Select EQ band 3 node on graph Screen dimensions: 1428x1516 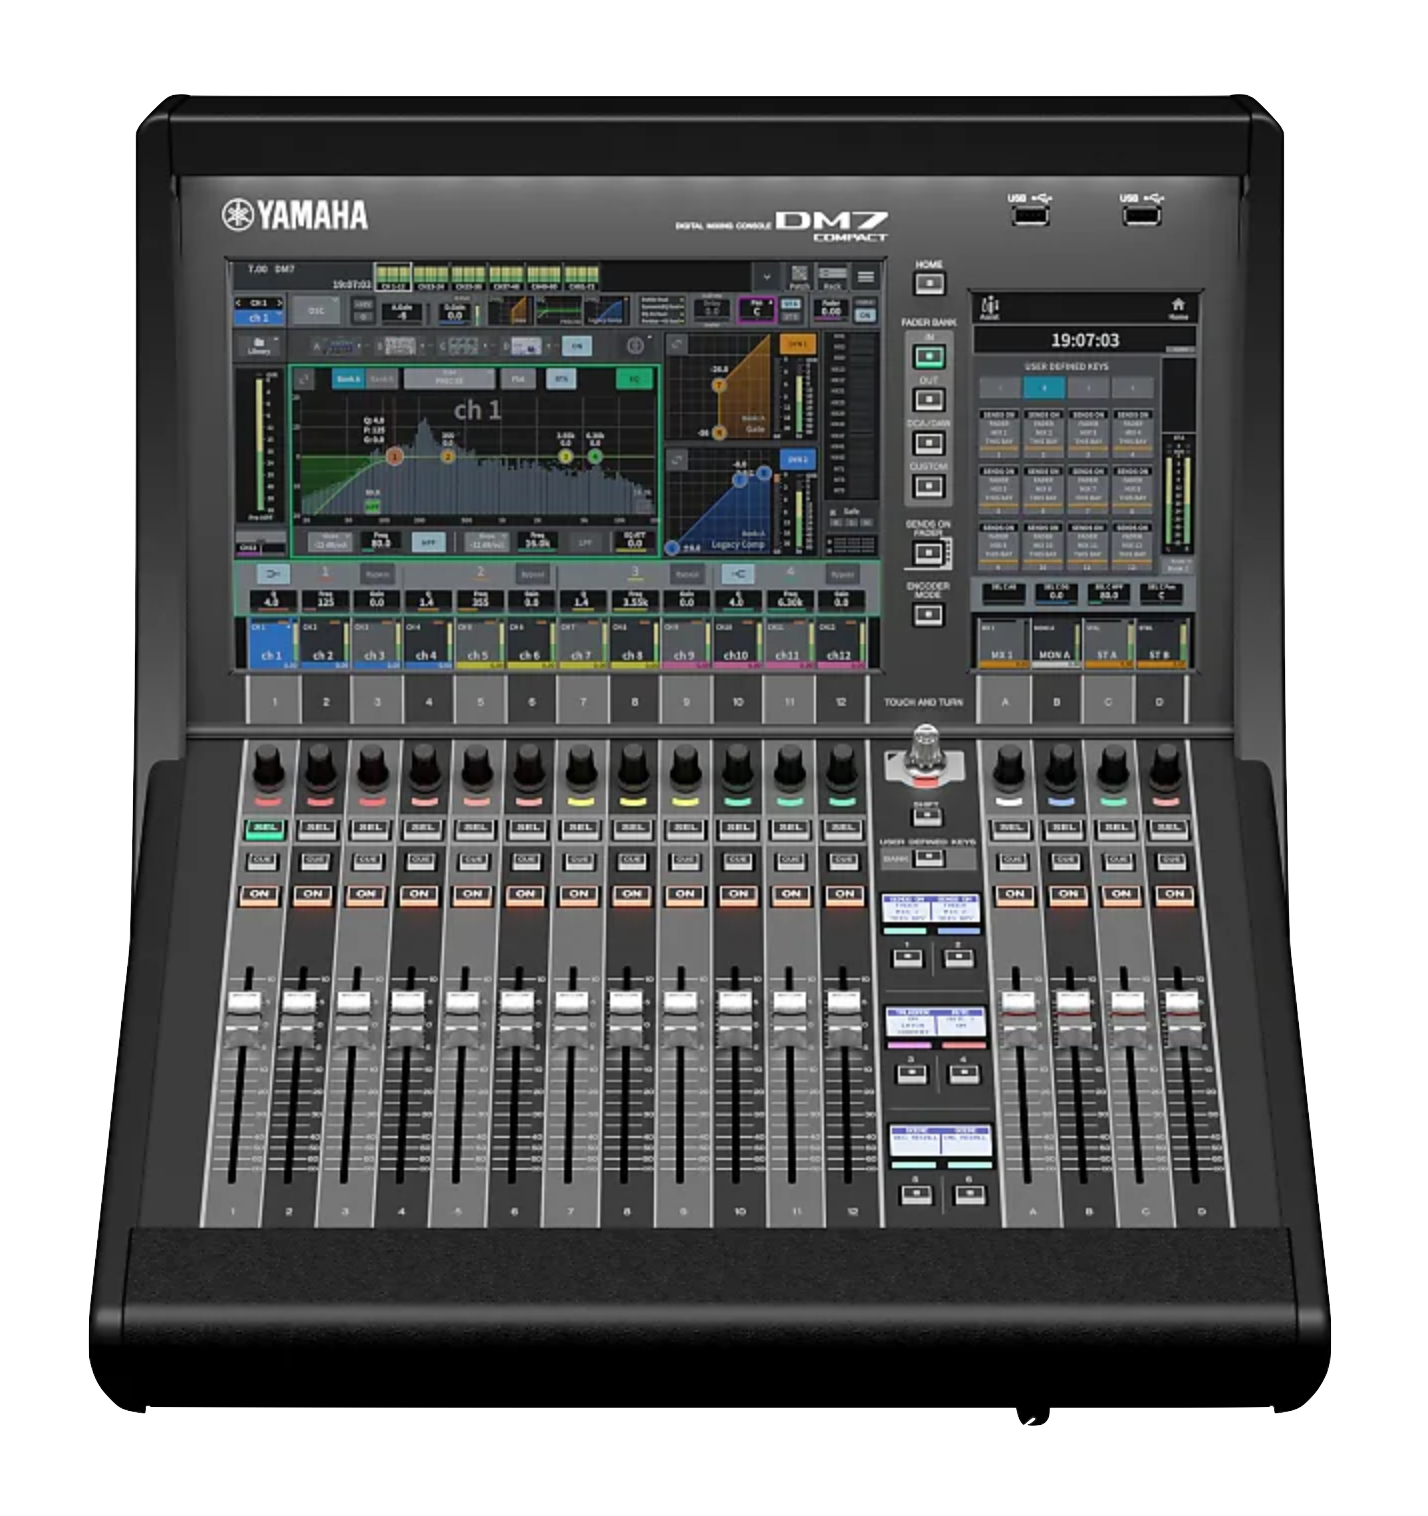(566, 456)
